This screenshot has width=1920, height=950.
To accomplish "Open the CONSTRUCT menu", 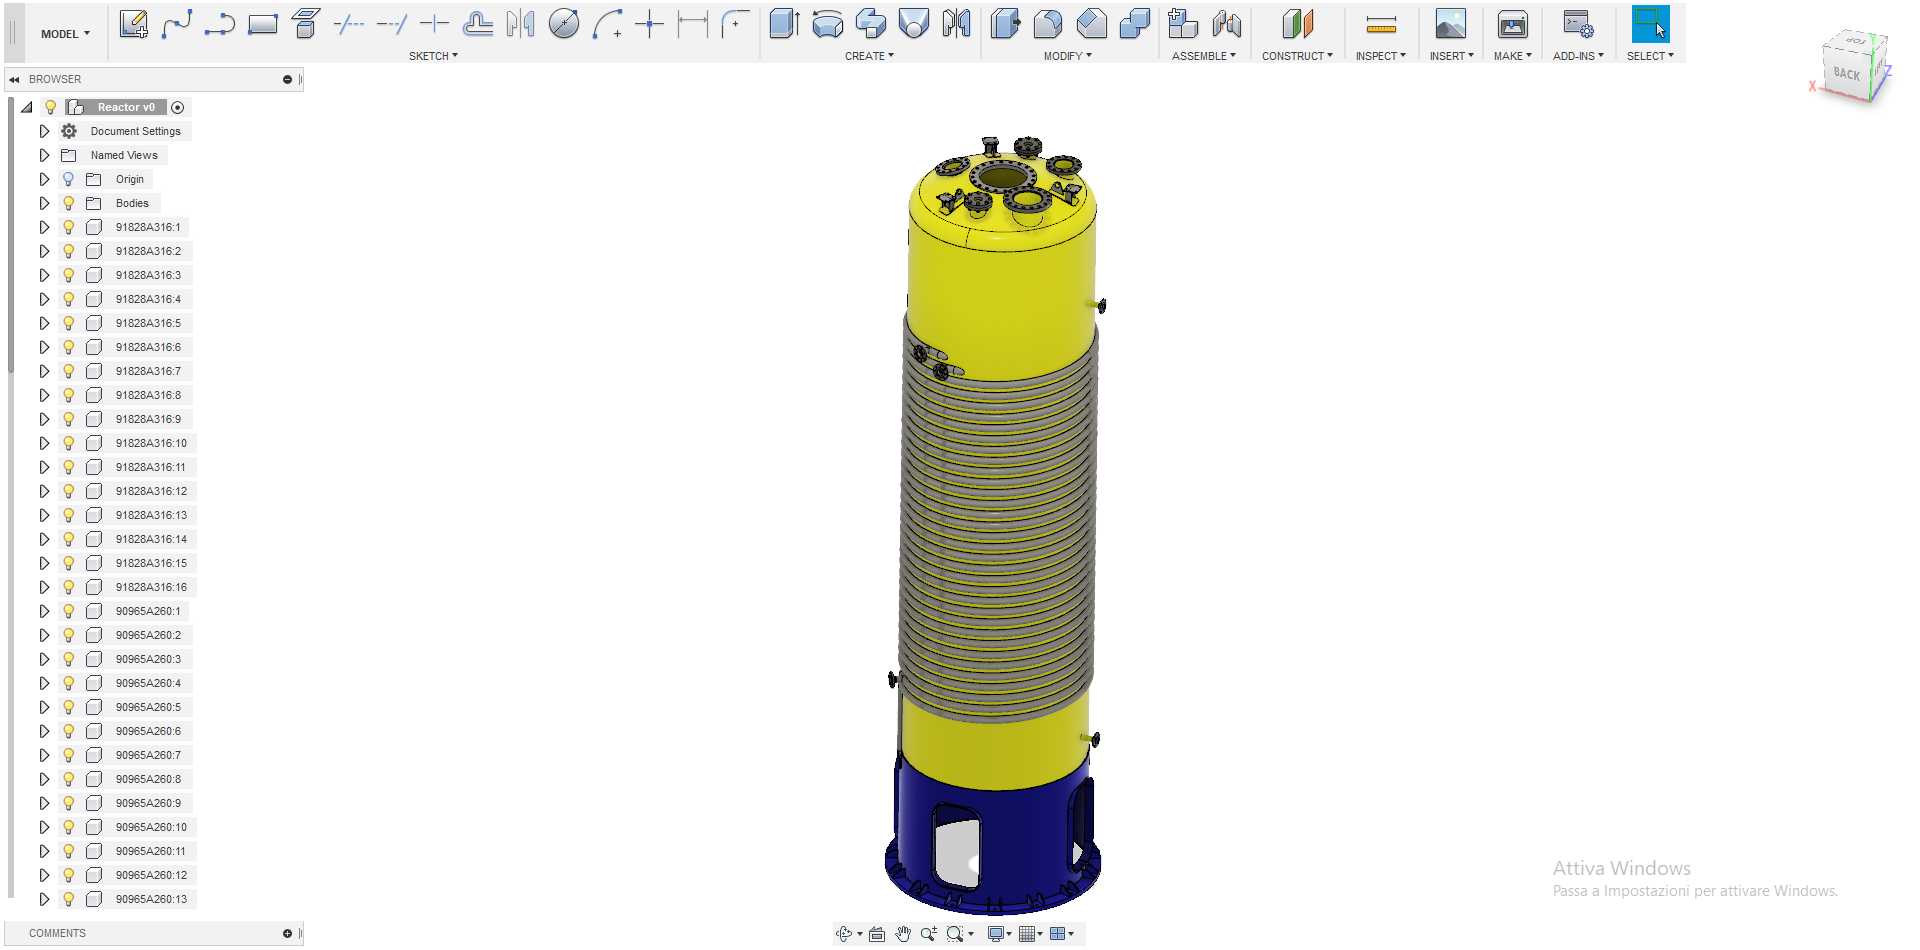I will (1297, 56).
